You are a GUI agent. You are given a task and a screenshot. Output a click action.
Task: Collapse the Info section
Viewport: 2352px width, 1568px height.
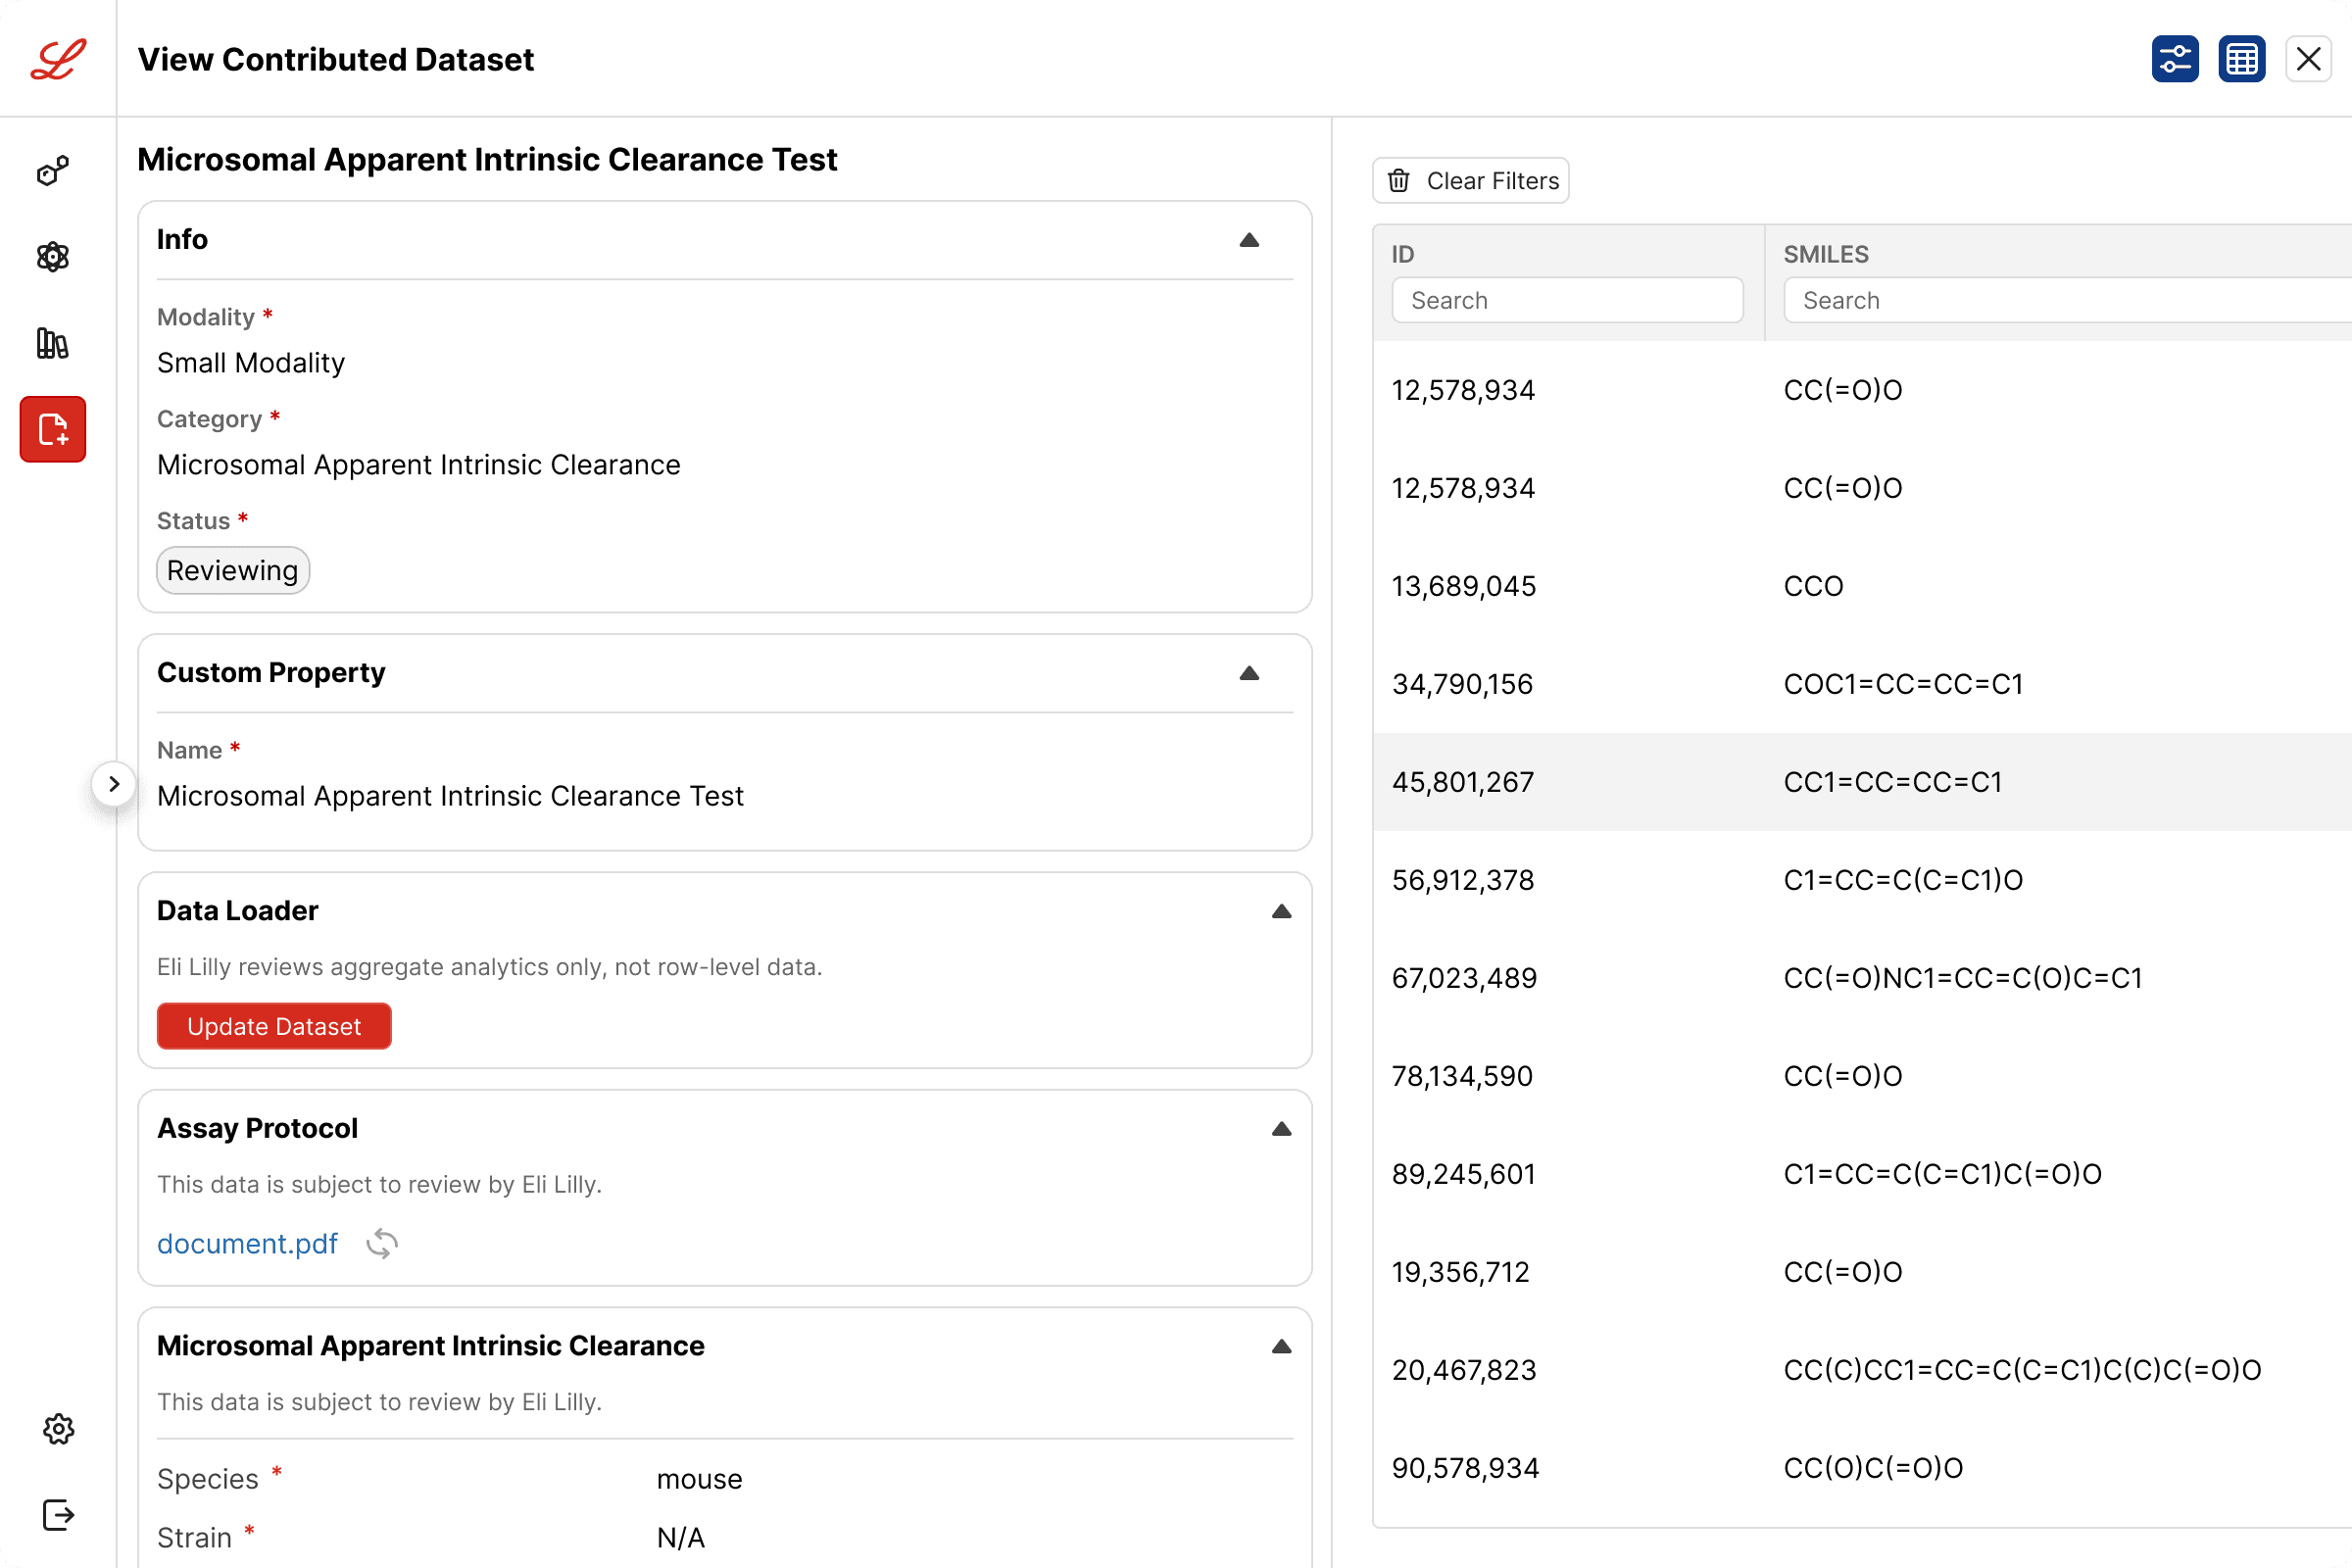coord(1249,240)
